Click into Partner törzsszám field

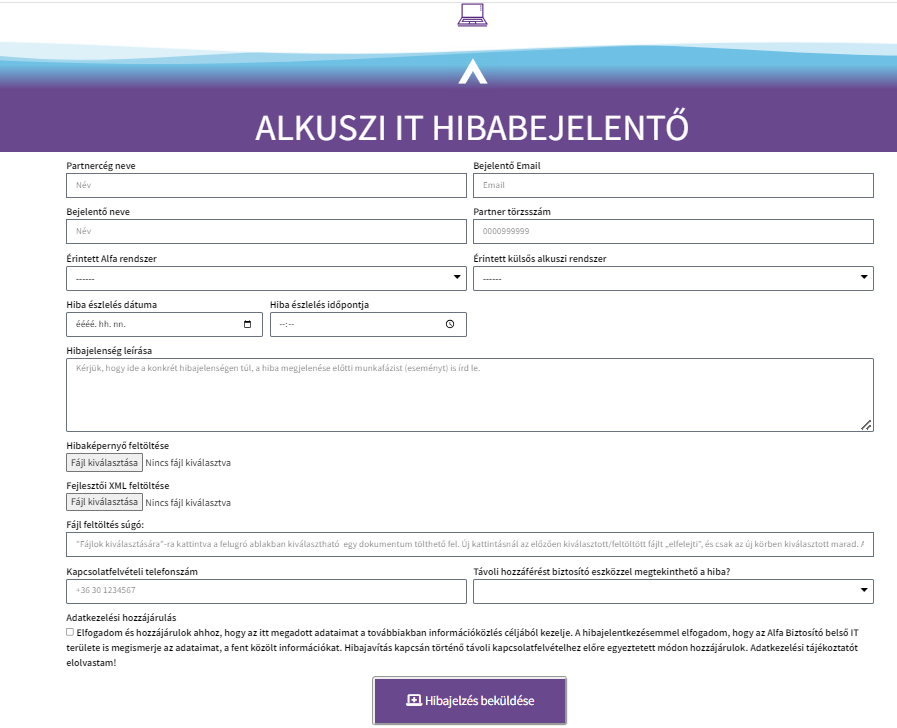click(x=673, y=232)
